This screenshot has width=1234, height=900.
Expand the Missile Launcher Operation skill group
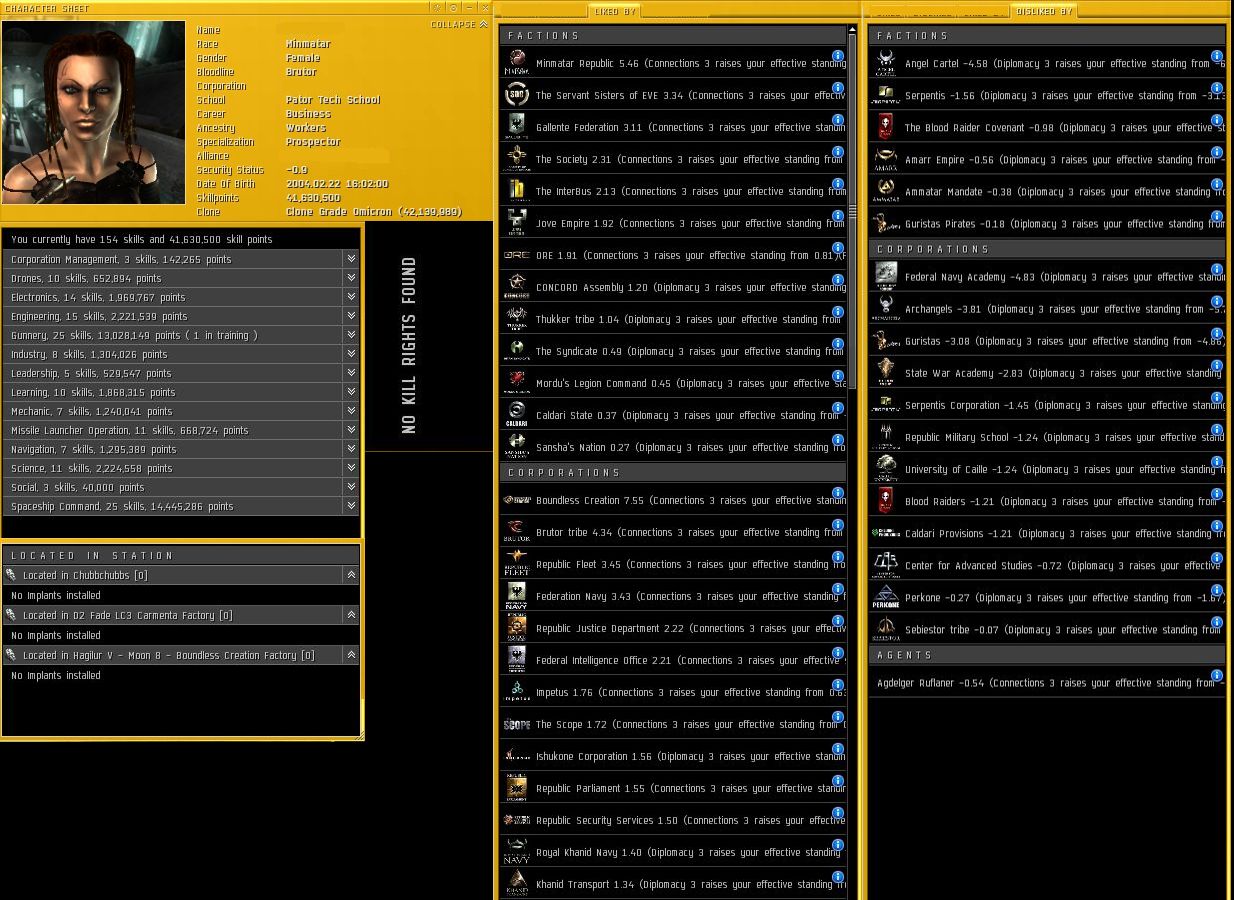[x=351, y=430]
